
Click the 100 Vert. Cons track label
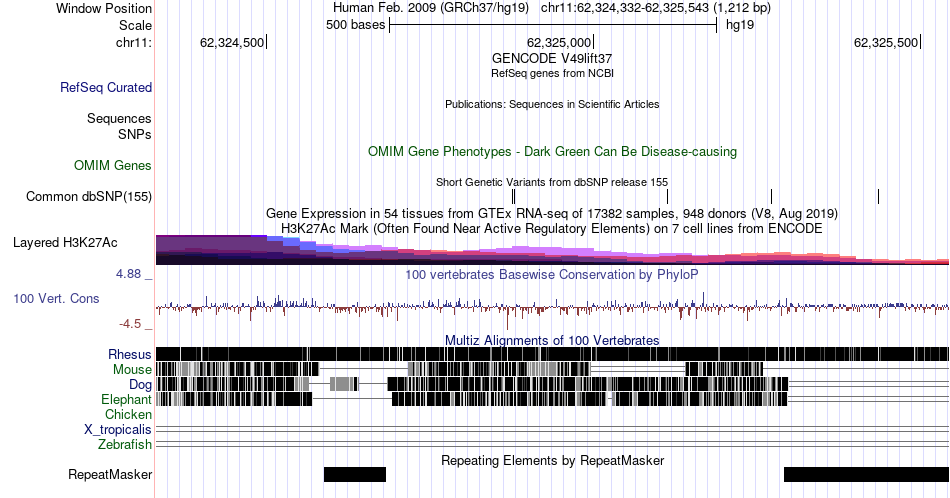click(x=56, y=298)
